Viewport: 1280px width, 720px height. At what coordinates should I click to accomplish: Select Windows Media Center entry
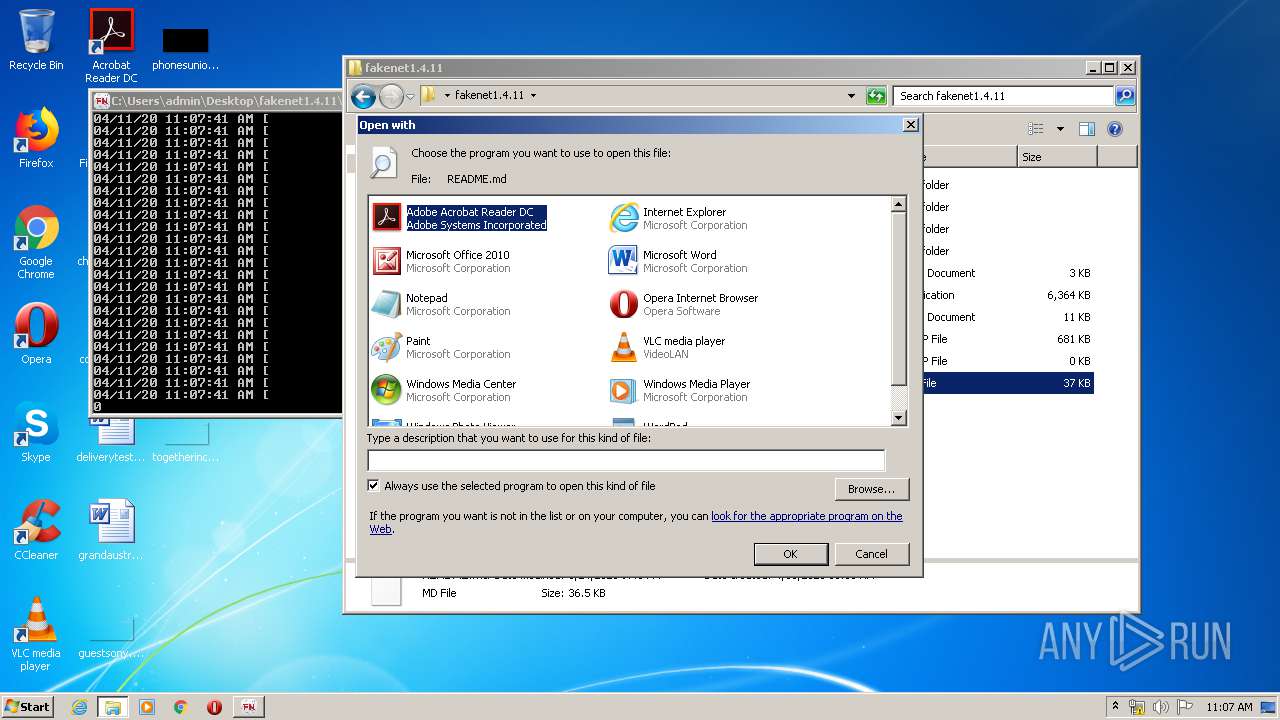tap(444, 390)
